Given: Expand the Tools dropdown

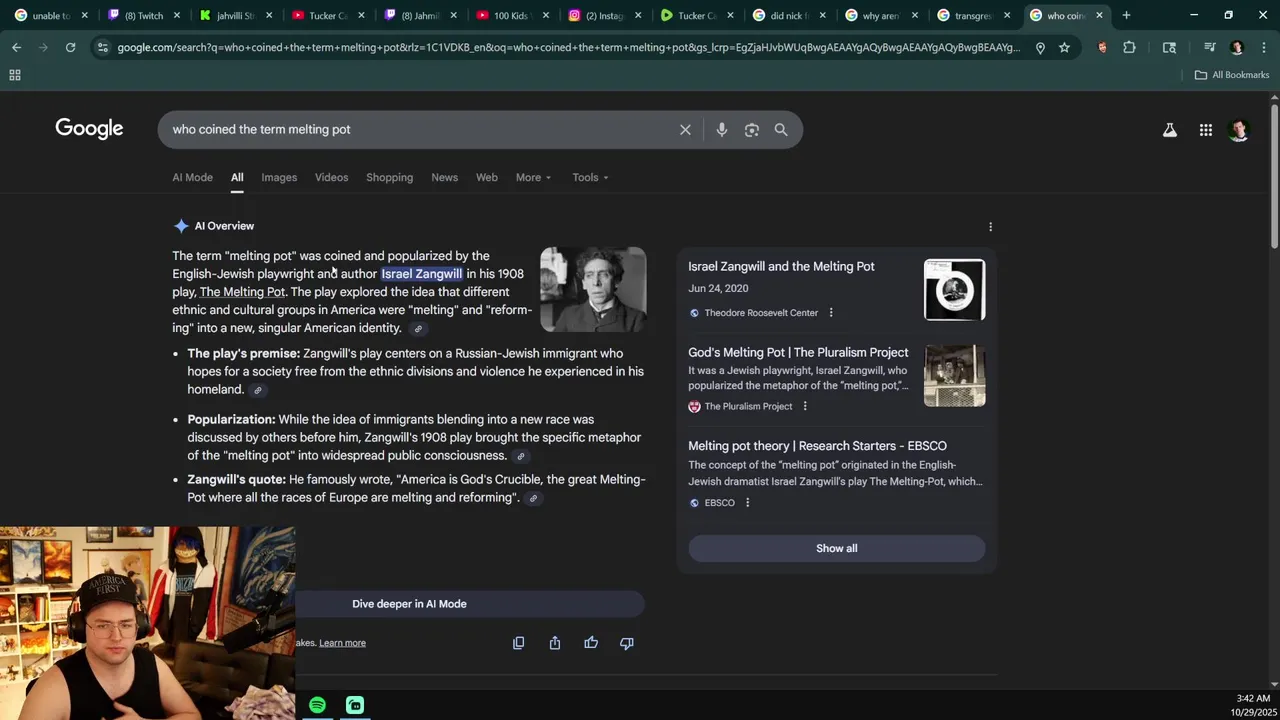Looking at the screenshot, I should 590,177.
